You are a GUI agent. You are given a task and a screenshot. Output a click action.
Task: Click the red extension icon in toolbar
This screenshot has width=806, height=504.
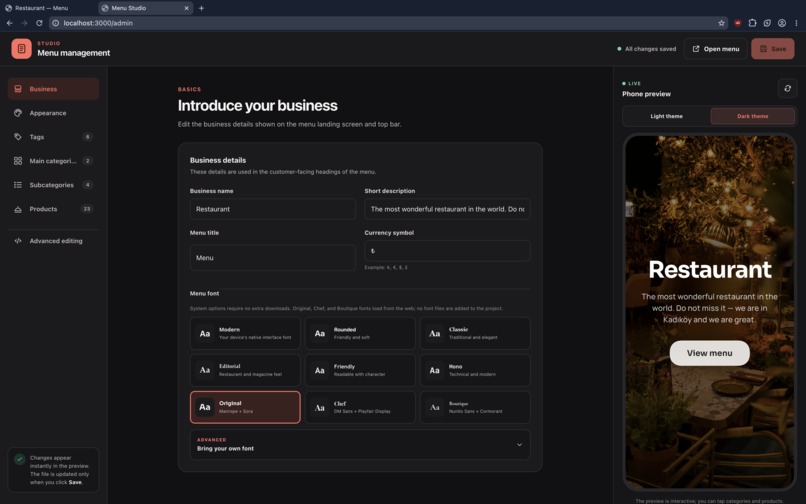pyautogui.click(x=738, y=23)
